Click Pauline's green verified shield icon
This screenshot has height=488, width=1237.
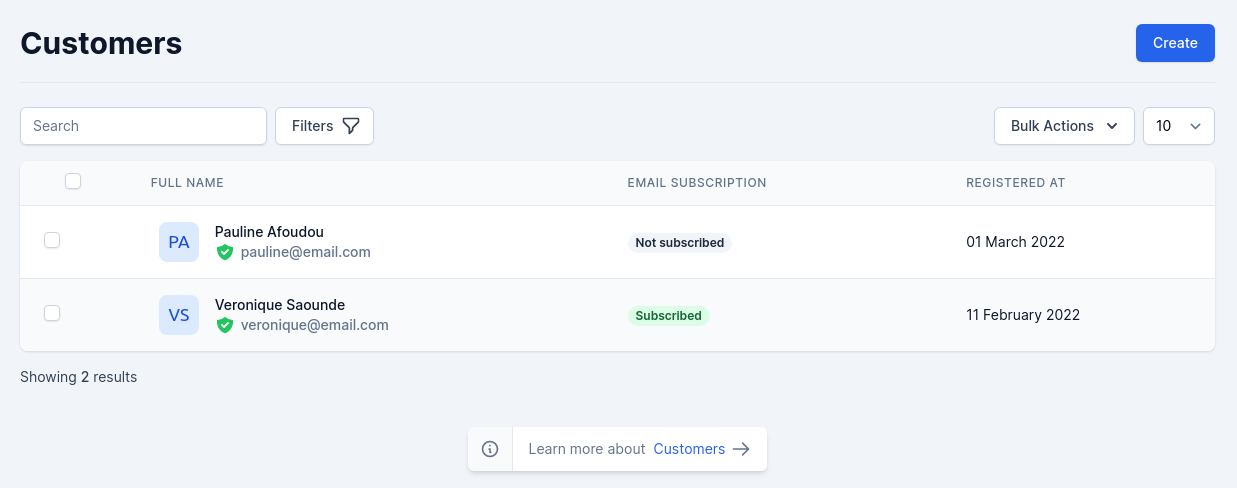(225, 252)
